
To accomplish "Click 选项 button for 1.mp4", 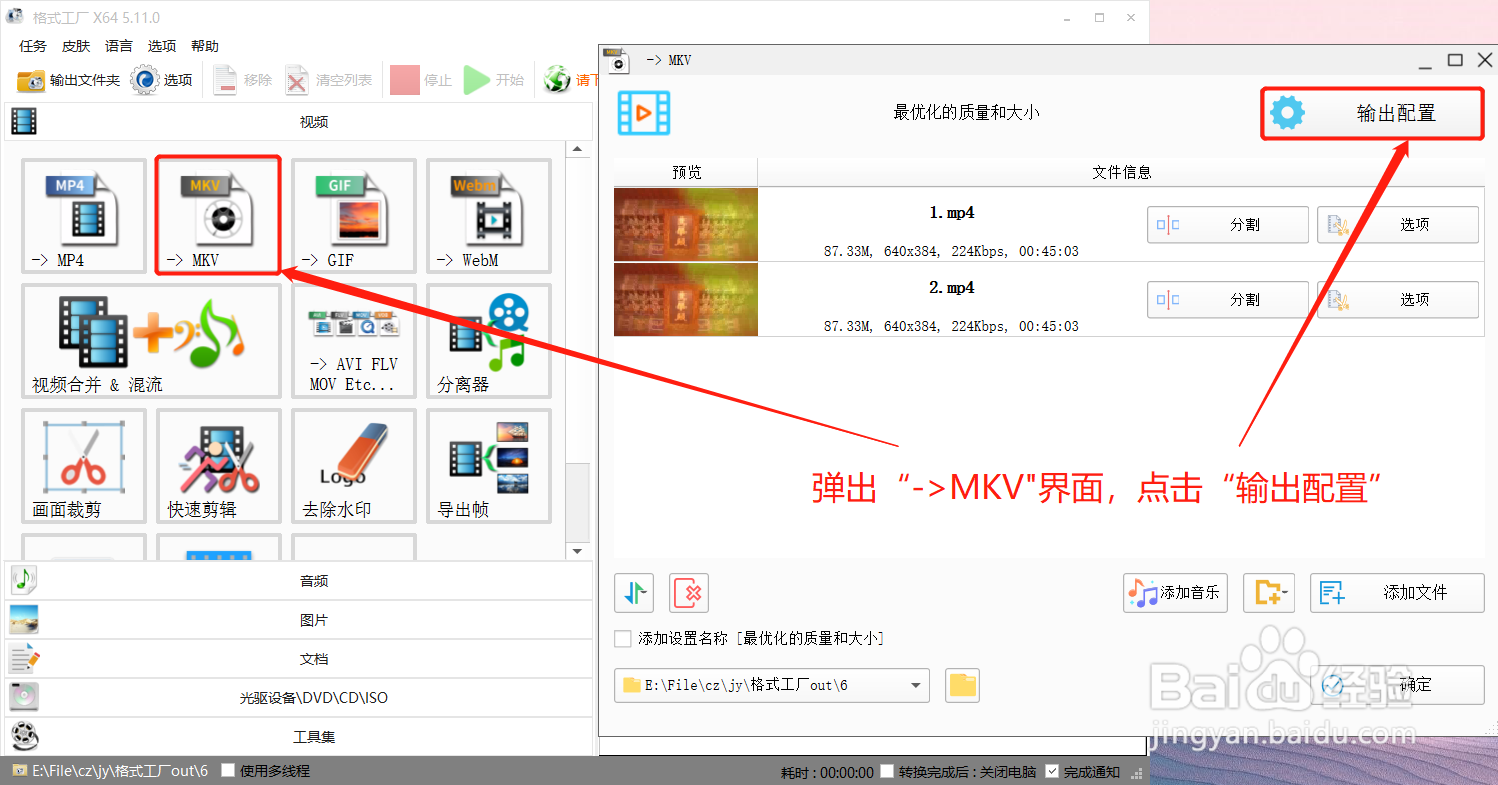I will click(1398, 225).
